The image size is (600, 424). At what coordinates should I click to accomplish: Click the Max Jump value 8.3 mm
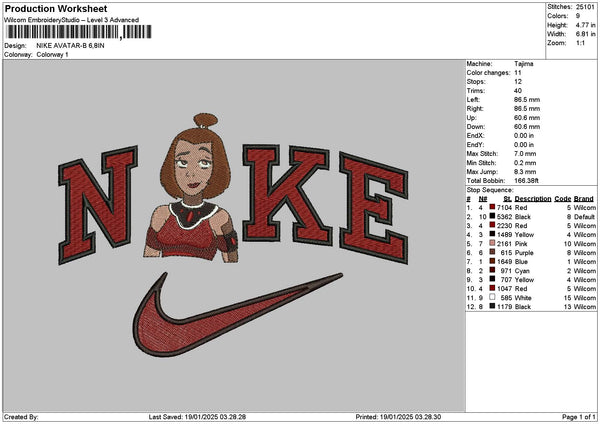pyautogui.click(x=525, y=171)
